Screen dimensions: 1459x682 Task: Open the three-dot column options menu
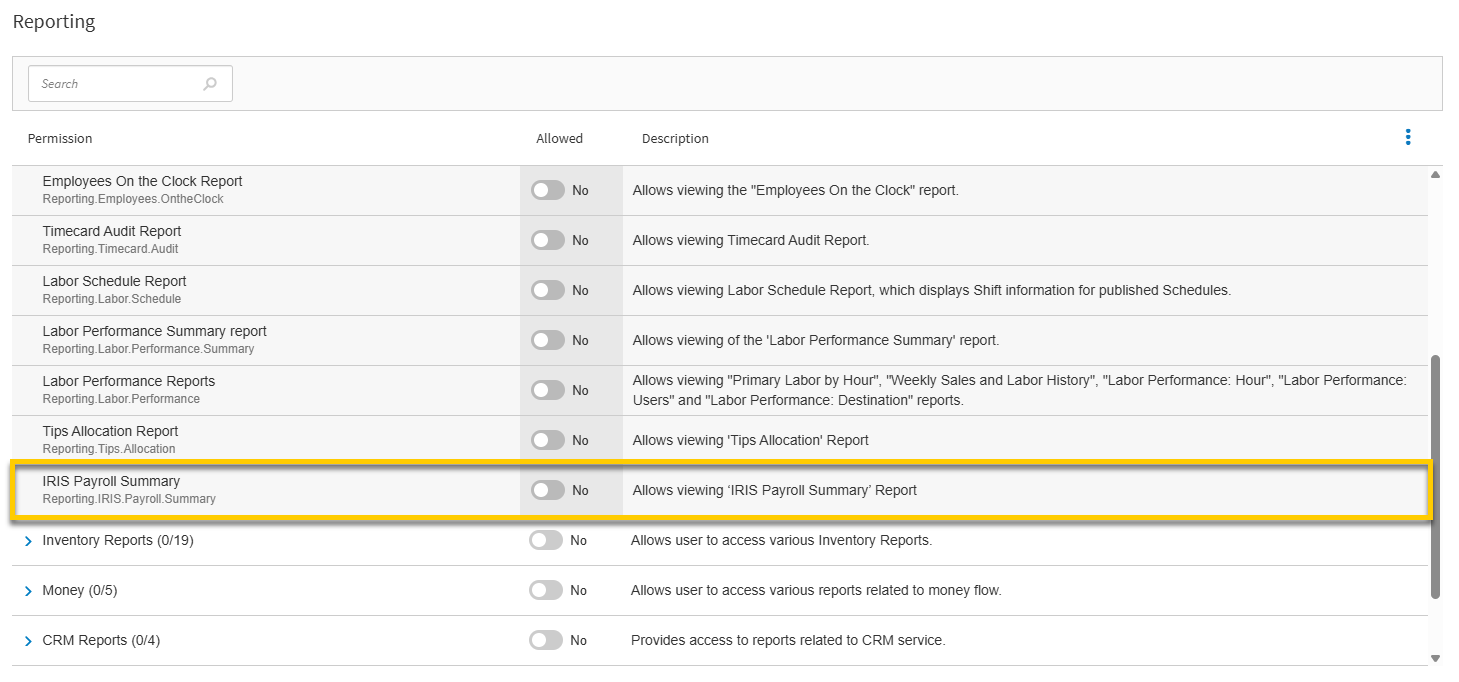tap(1408, 137)
